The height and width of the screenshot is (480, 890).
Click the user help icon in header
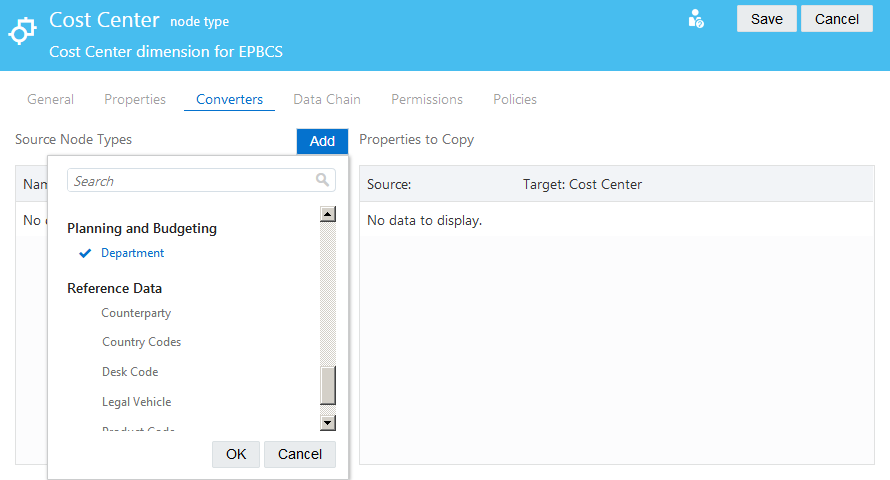[696, 19]
